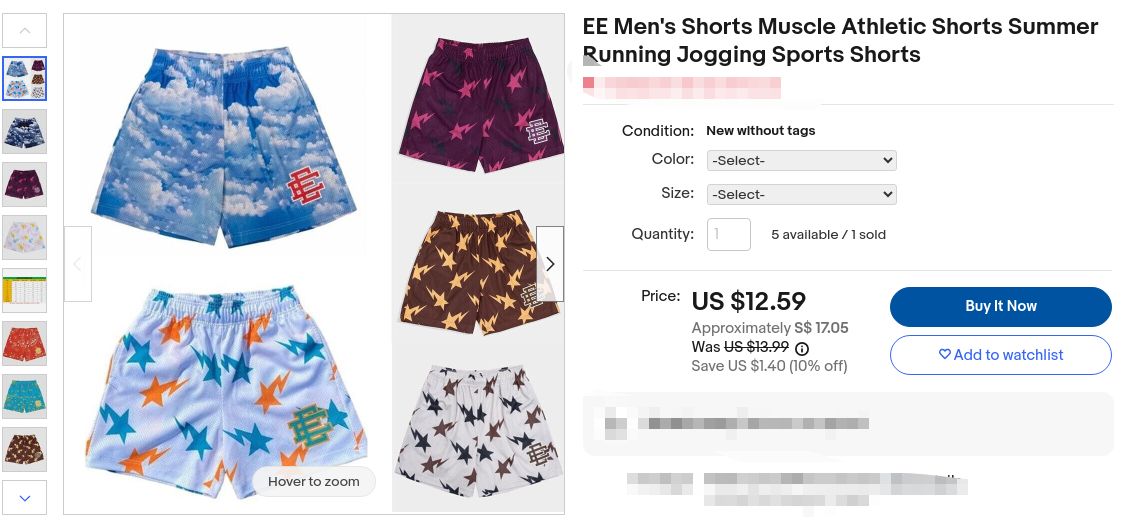The height and width of the screenshot is (523, 1132).
Task: Click the heart icon on watchlist button
Action: [x=944, y=355]
